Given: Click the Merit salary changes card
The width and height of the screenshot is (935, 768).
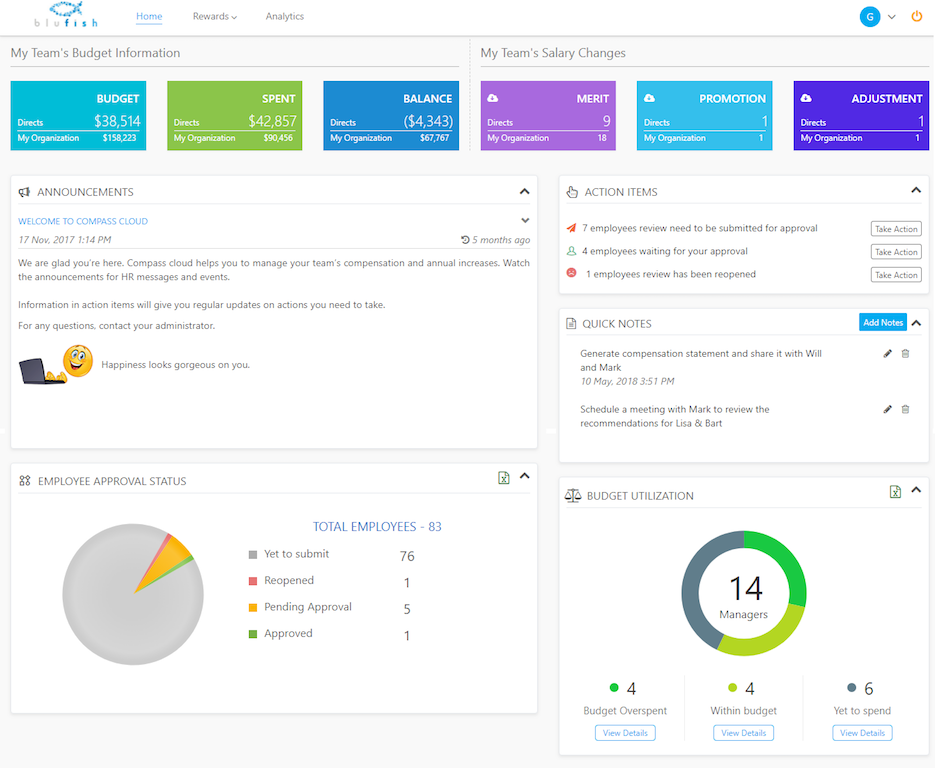Looking at the screenshot, I should pos(548,116).
